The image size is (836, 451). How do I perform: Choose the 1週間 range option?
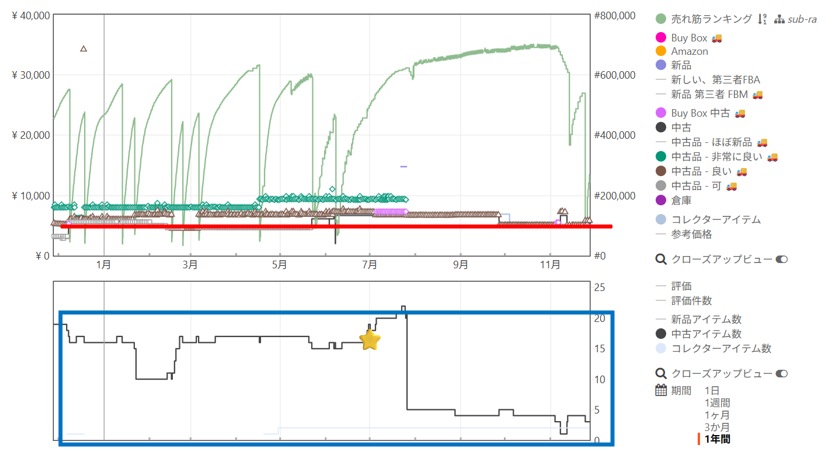click(716, 402)
